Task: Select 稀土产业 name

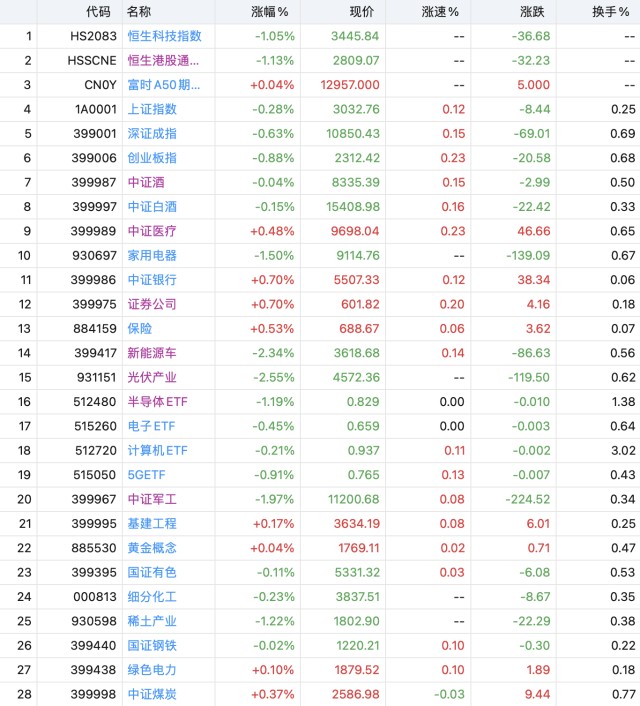Action: 152,621
